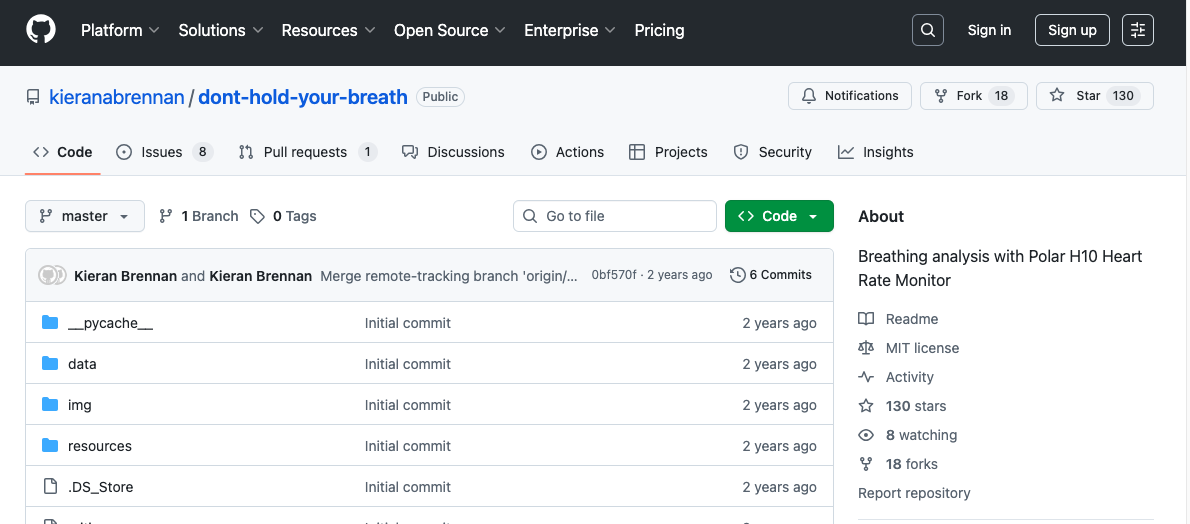The width and height of the screenshot is (1190, 524).
Task: Open the resources folder
Action: (x=100, y=446)
